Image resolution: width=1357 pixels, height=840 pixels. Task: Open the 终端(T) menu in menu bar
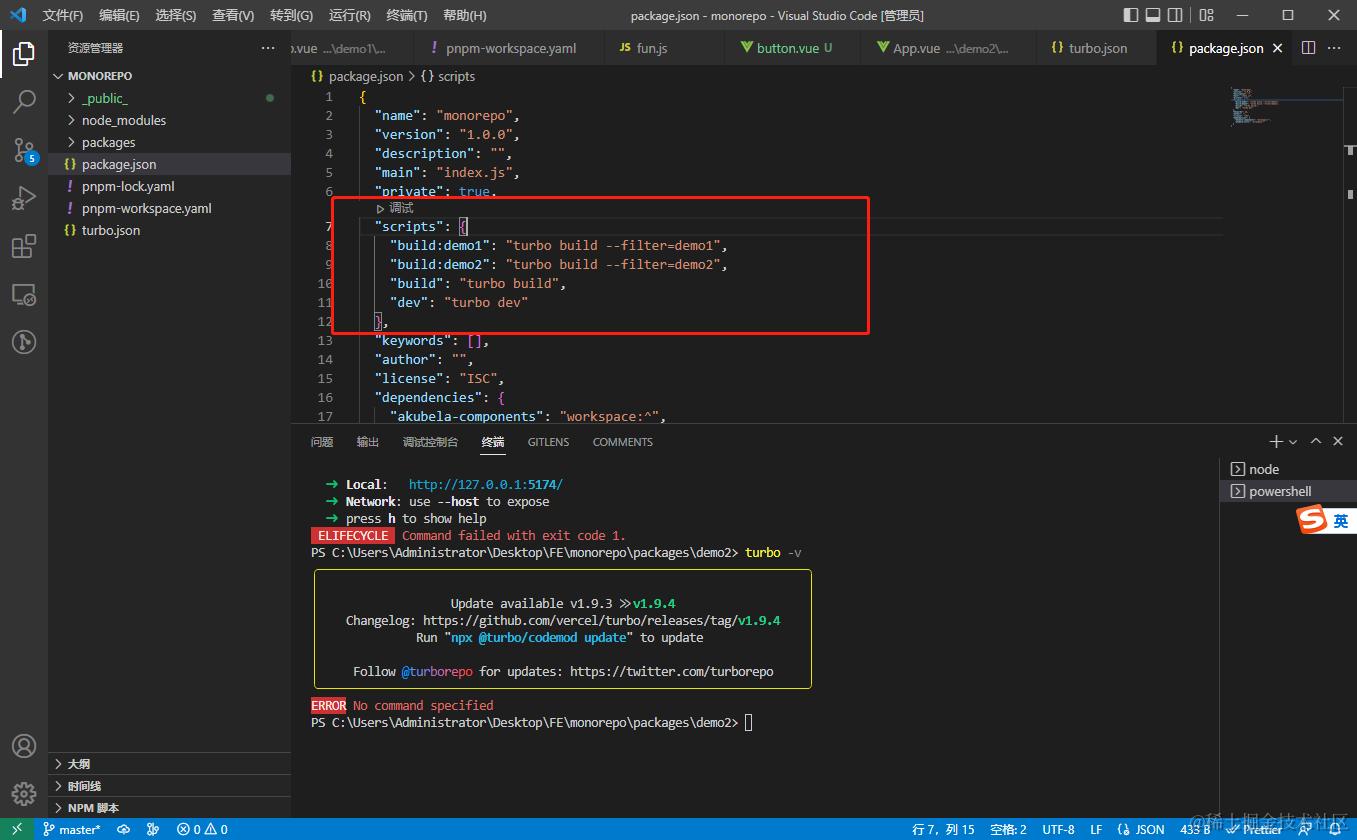pos(406,15)
